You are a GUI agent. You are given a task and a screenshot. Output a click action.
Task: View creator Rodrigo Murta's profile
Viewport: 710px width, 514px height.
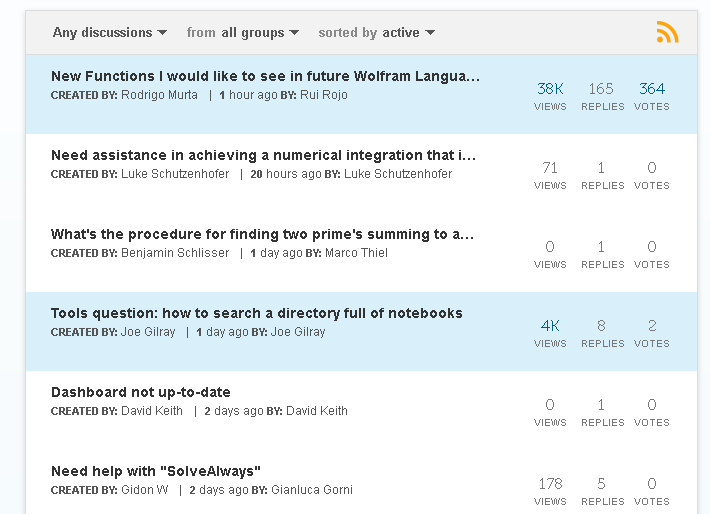click(x=159, y=95)
